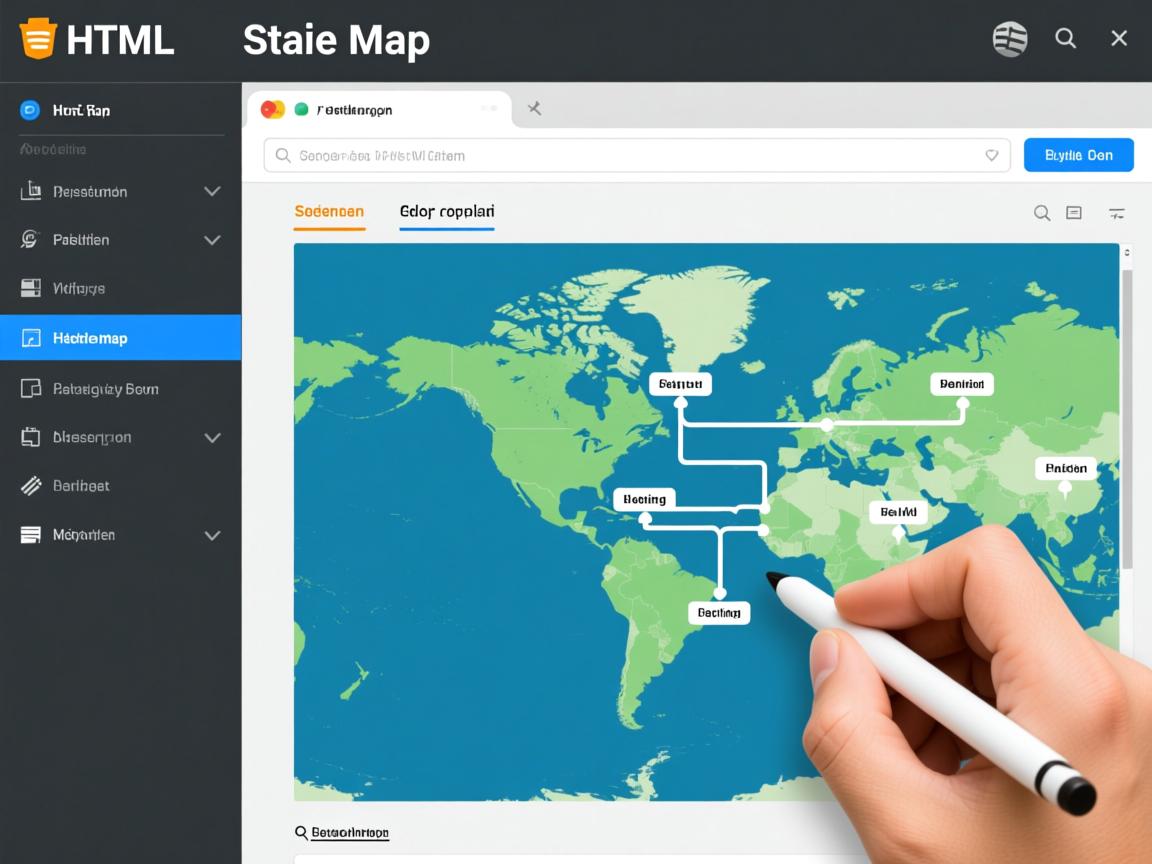
Task: Expand the Dessaumon sidebar section
Action: click(x=211, y=191)
